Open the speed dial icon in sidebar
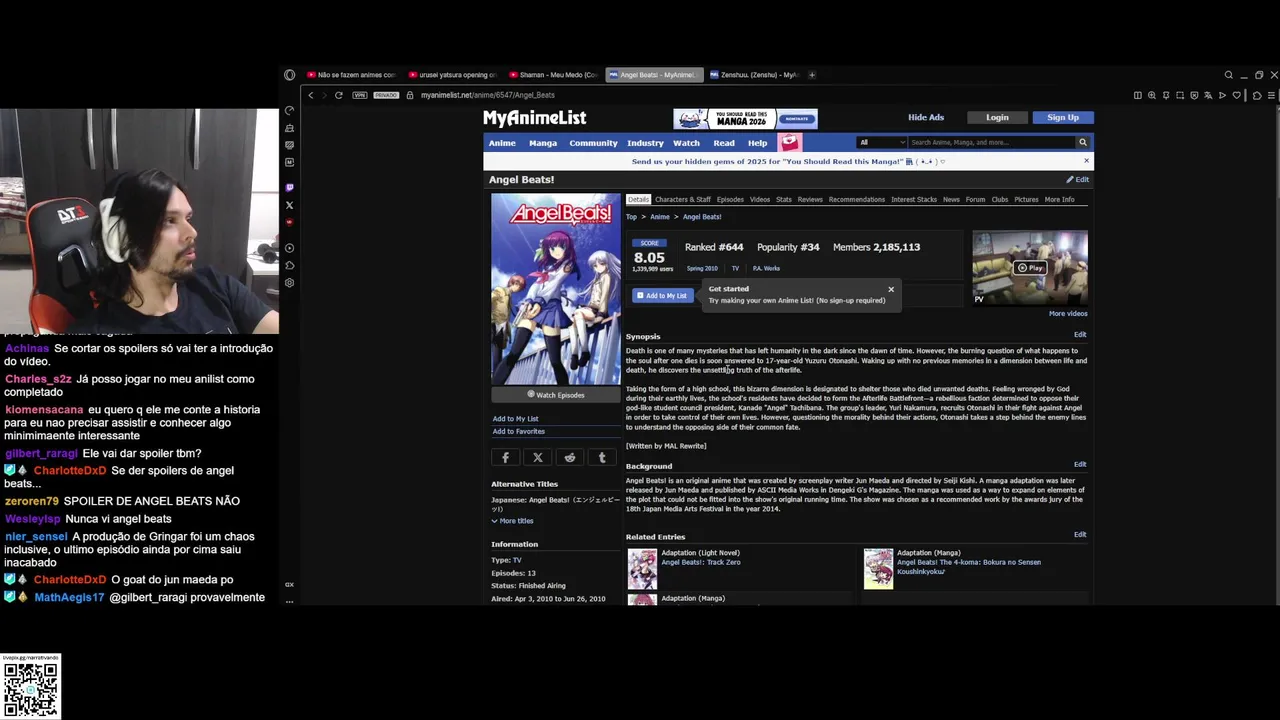 [289, 110]
